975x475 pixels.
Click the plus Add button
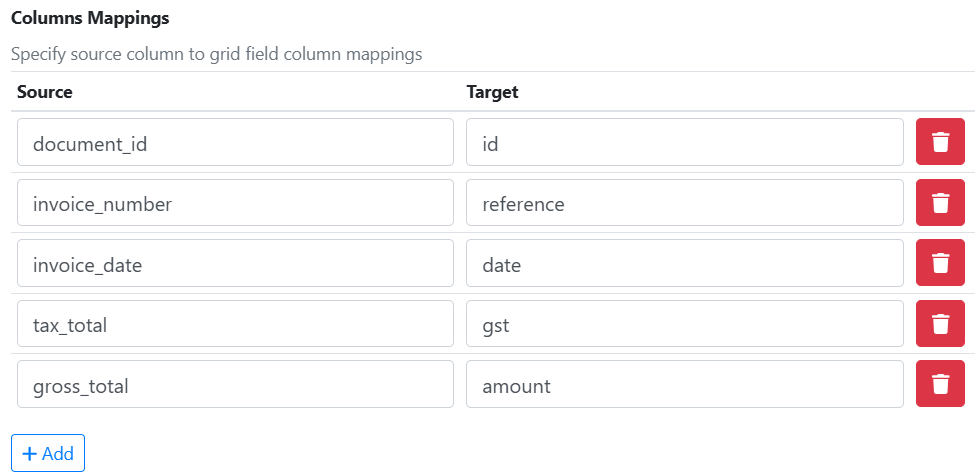tap(48, 453)
